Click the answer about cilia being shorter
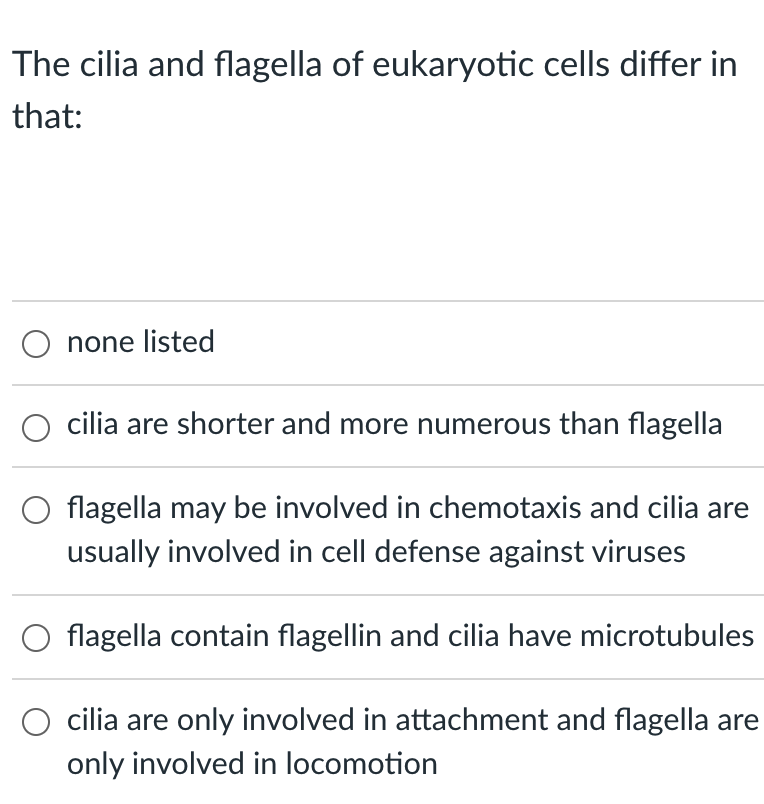Image resolution: width=764 pixels, height=804 pixels. tap(394, 425)
